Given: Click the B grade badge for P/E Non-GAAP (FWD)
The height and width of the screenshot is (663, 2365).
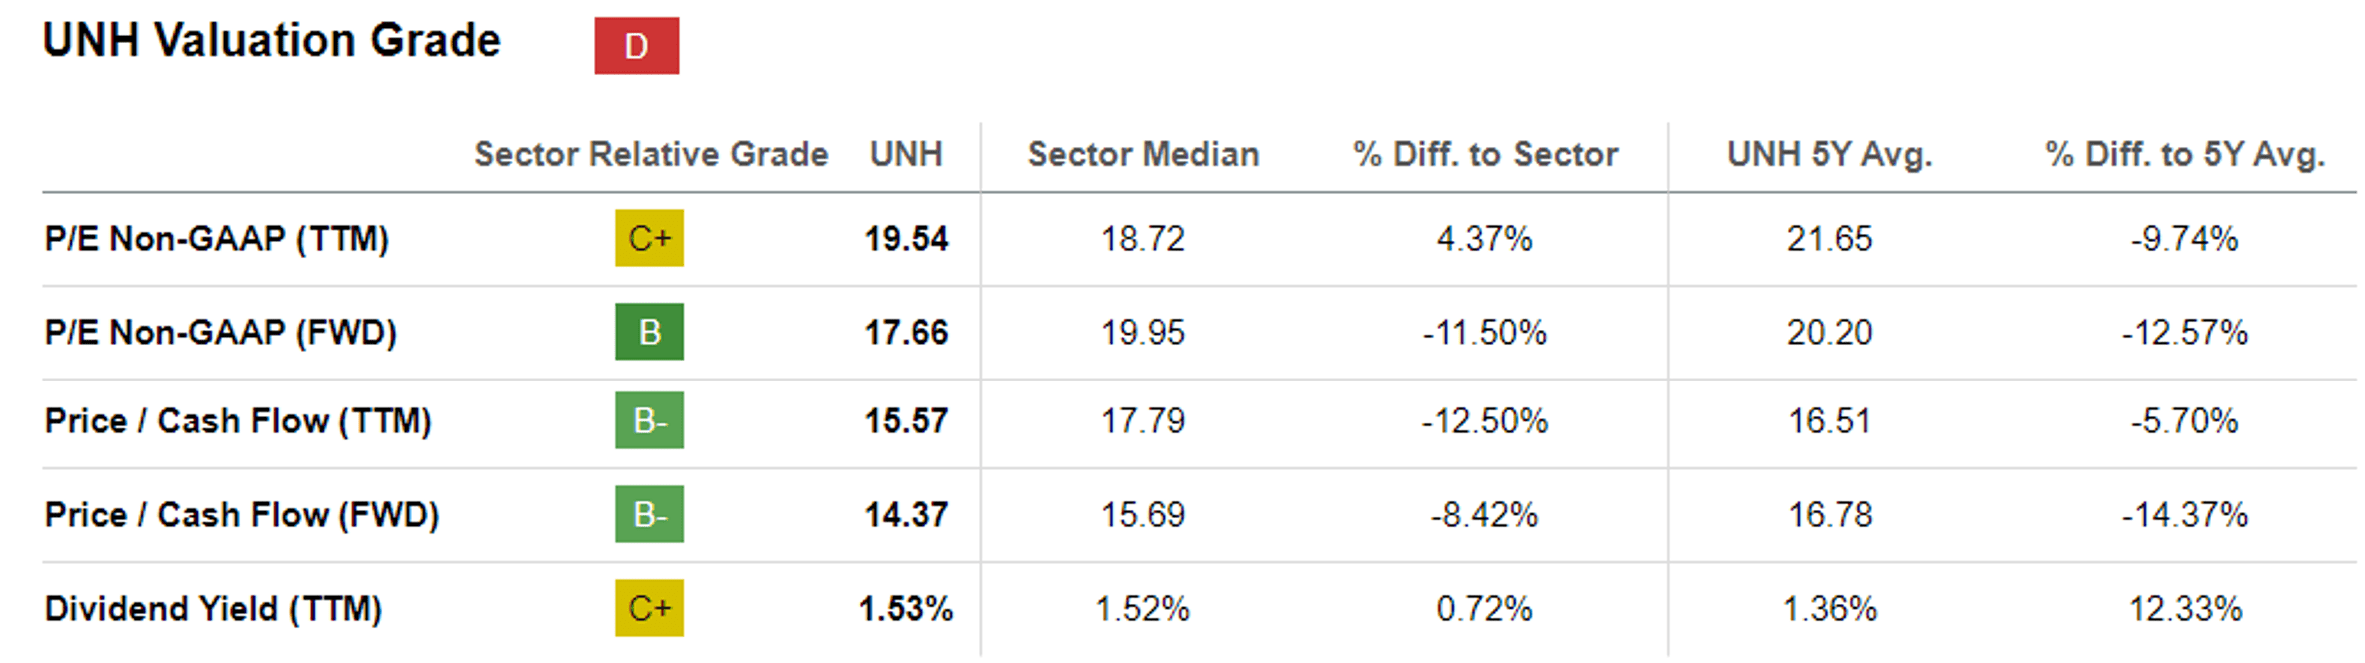Looking at the screenshot, I should click(x=649, y=332).
